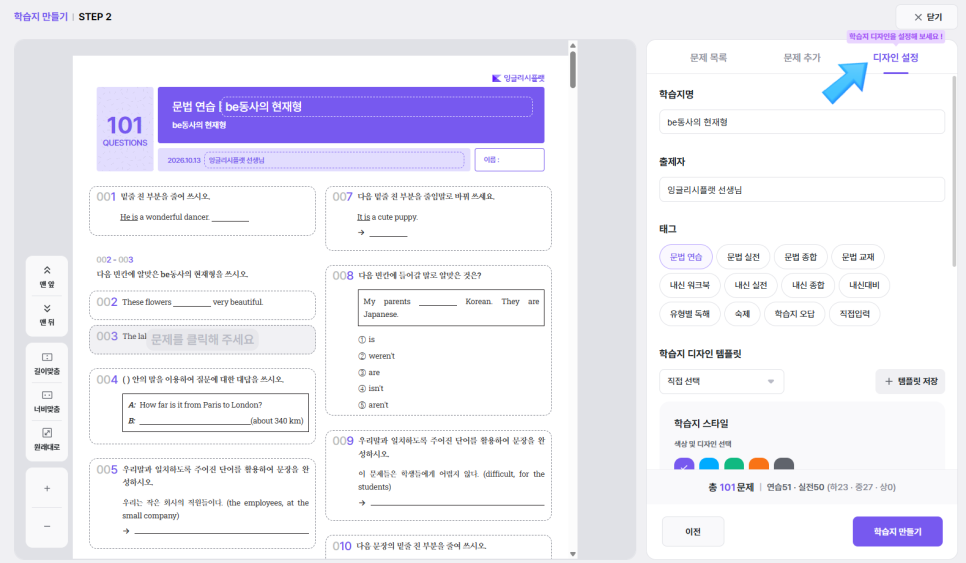Viewport: 966px width, 563px height.
Task: Toggle the 내신대비 tag
Action: pyautogui.click(x=864, y=285)
